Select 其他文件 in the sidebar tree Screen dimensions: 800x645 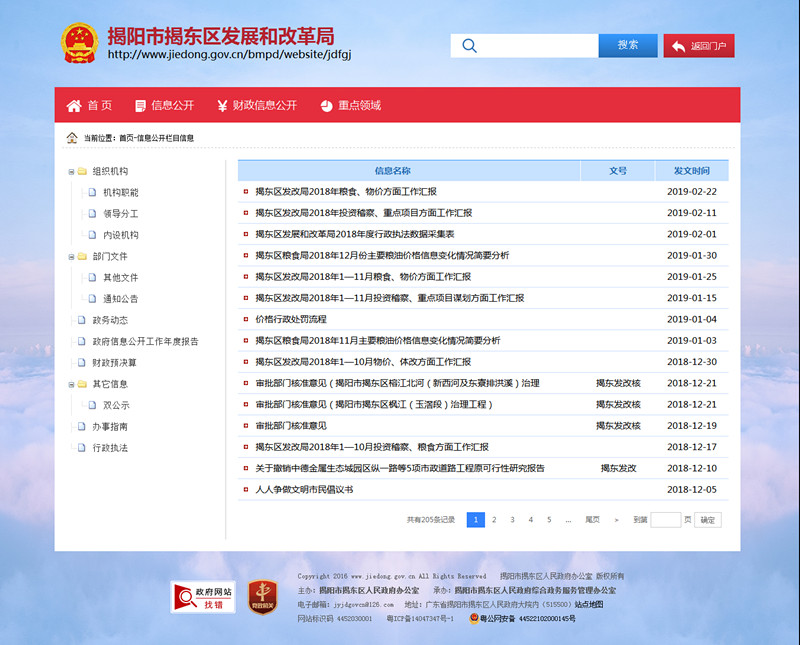(x=121, y=278)
